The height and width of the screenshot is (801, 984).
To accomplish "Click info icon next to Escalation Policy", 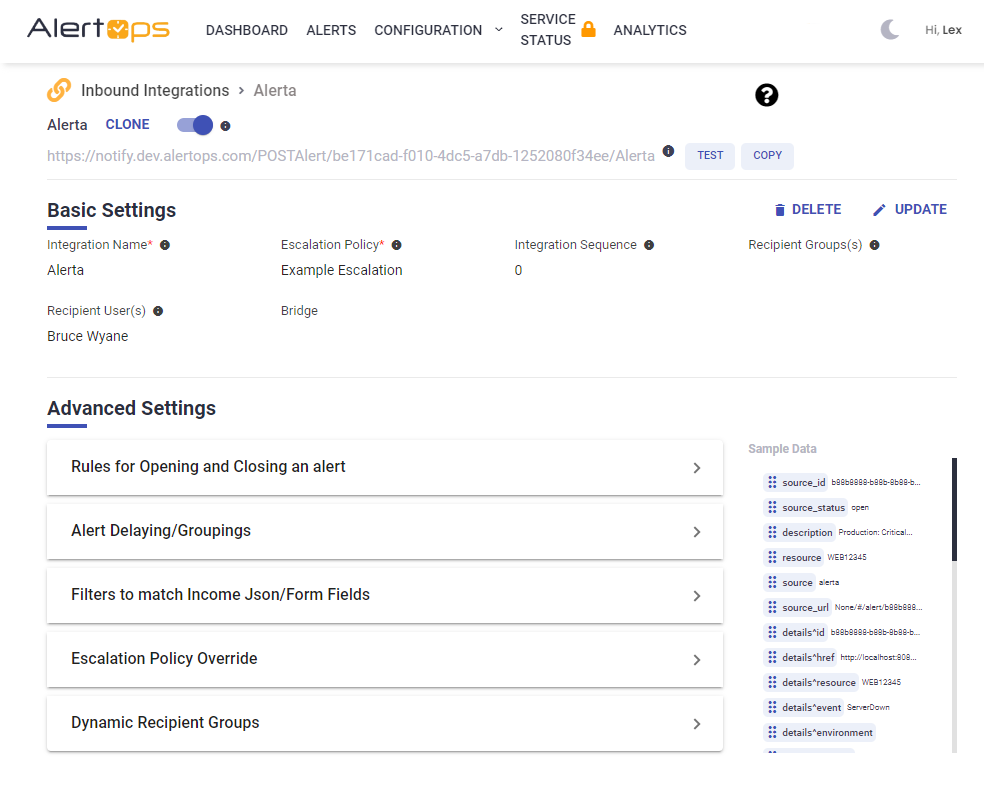I will (x=396, y=245).
